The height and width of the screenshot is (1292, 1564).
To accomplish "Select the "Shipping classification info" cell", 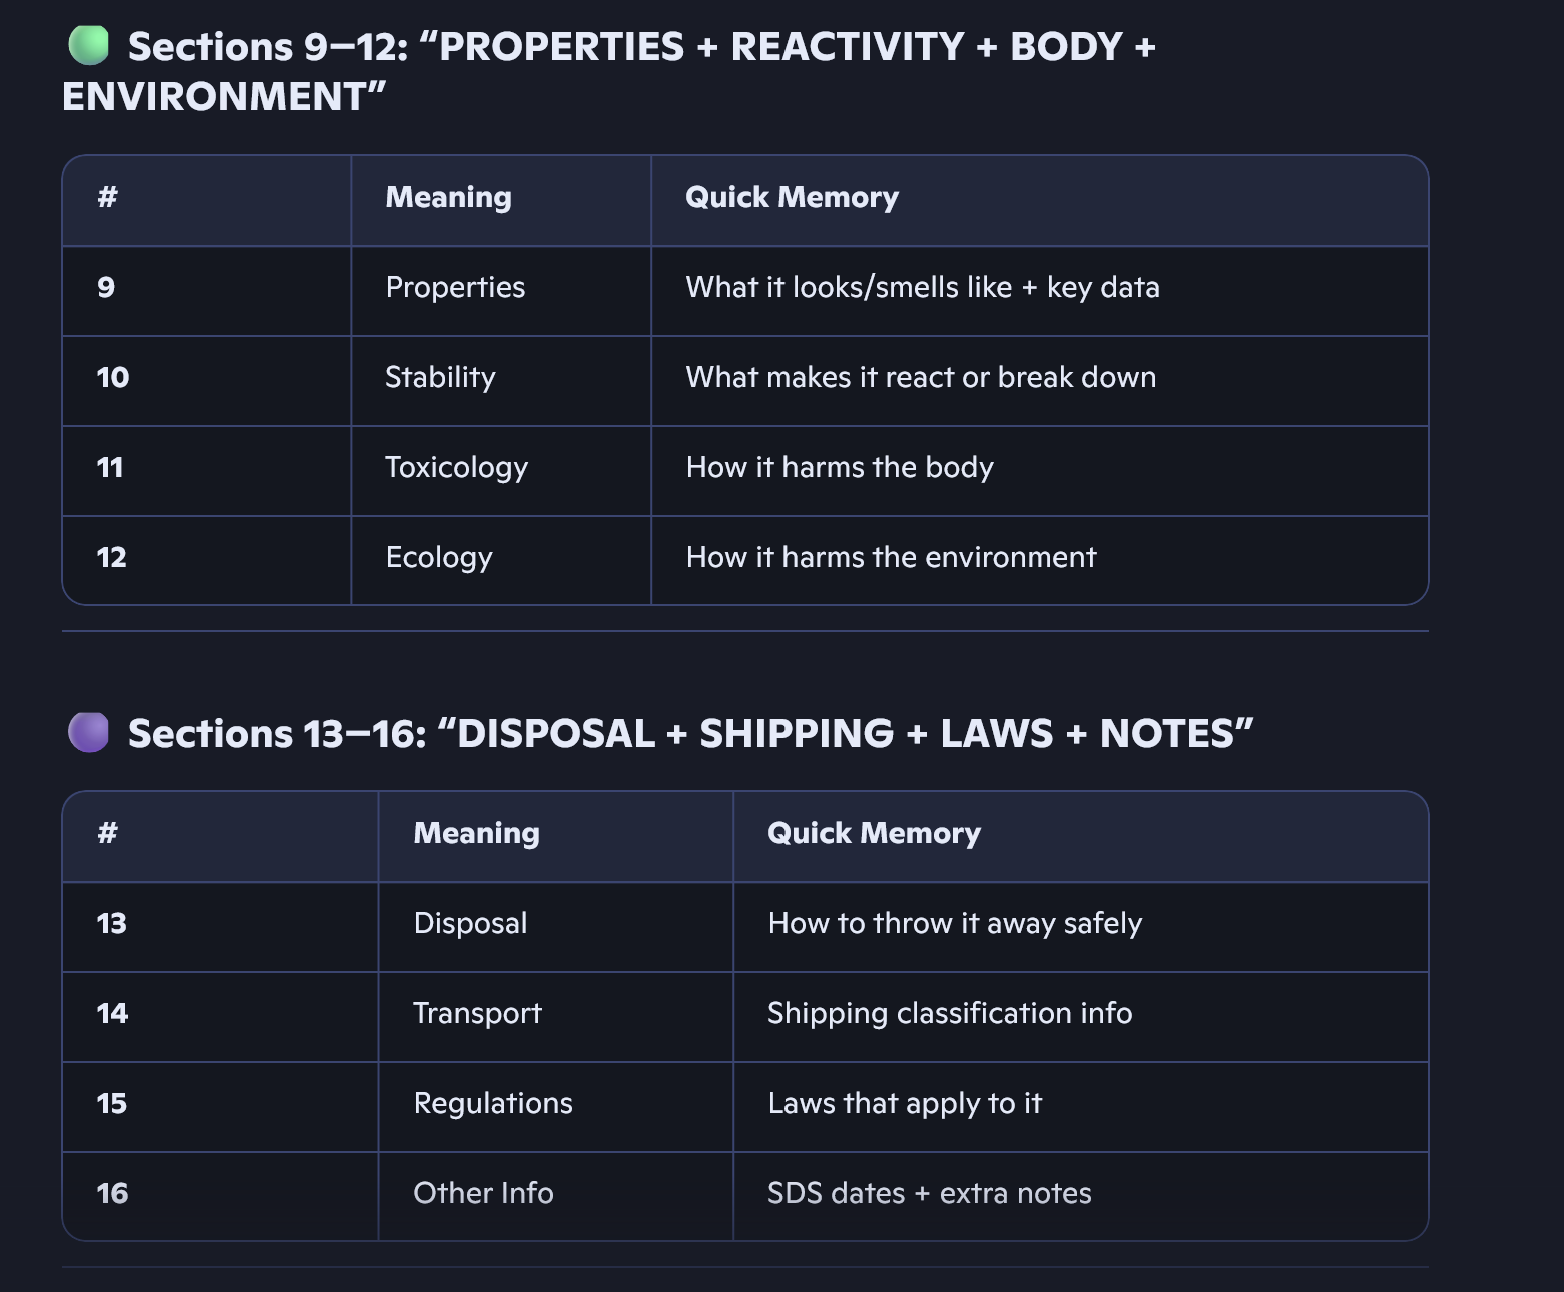I will [949, 1013].
